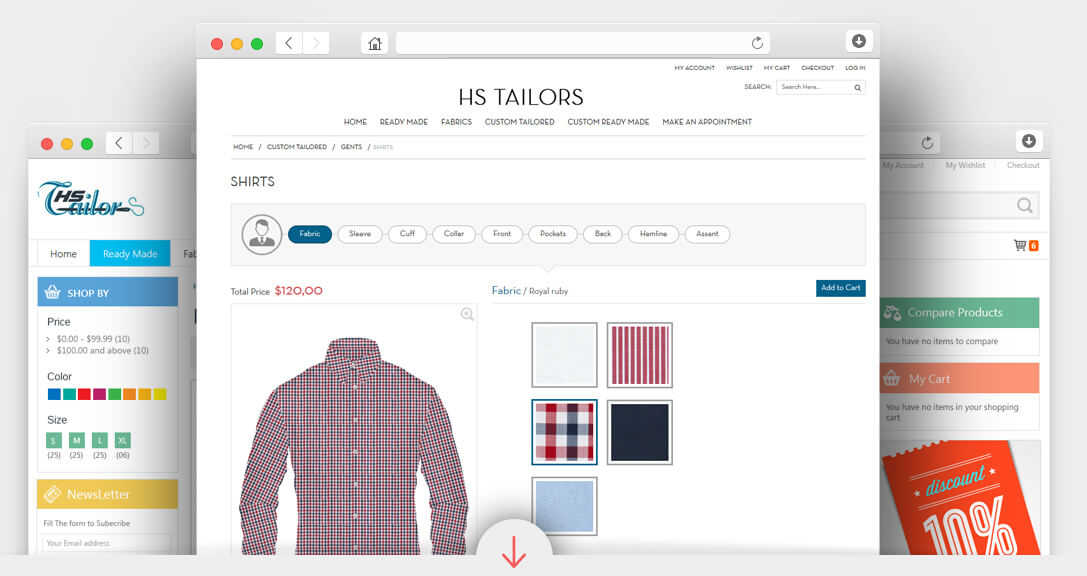
Task: Select the Accent step
Action: 707,234
